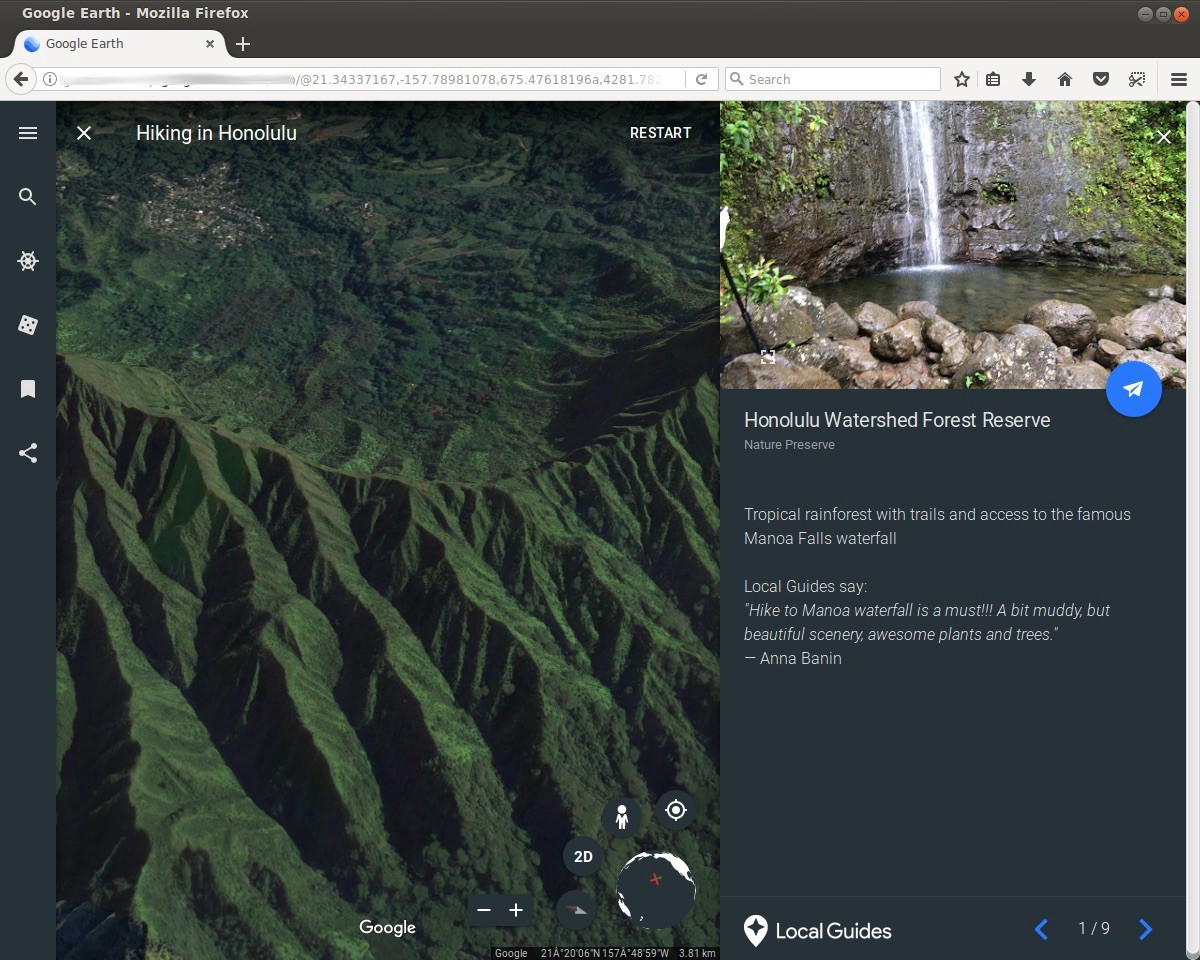
Task: Toggle the 2D view button
Action: point(583,857)
